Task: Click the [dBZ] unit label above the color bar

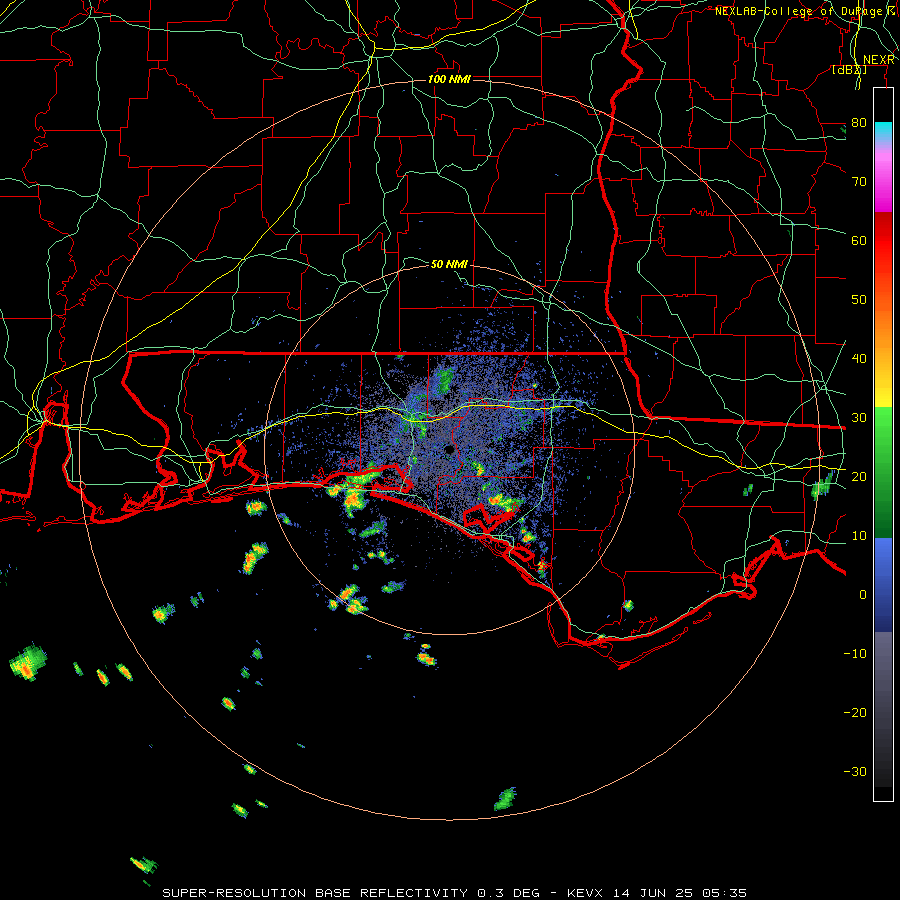Action: (x=849, y=69)
